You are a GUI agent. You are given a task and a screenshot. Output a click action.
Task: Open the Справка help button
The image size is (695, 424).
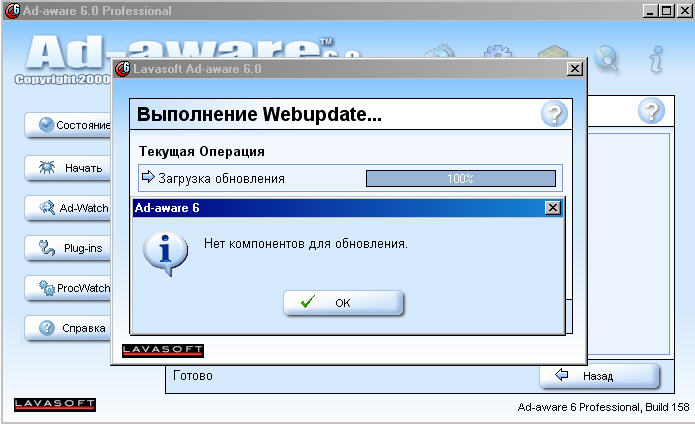(68, 328)
